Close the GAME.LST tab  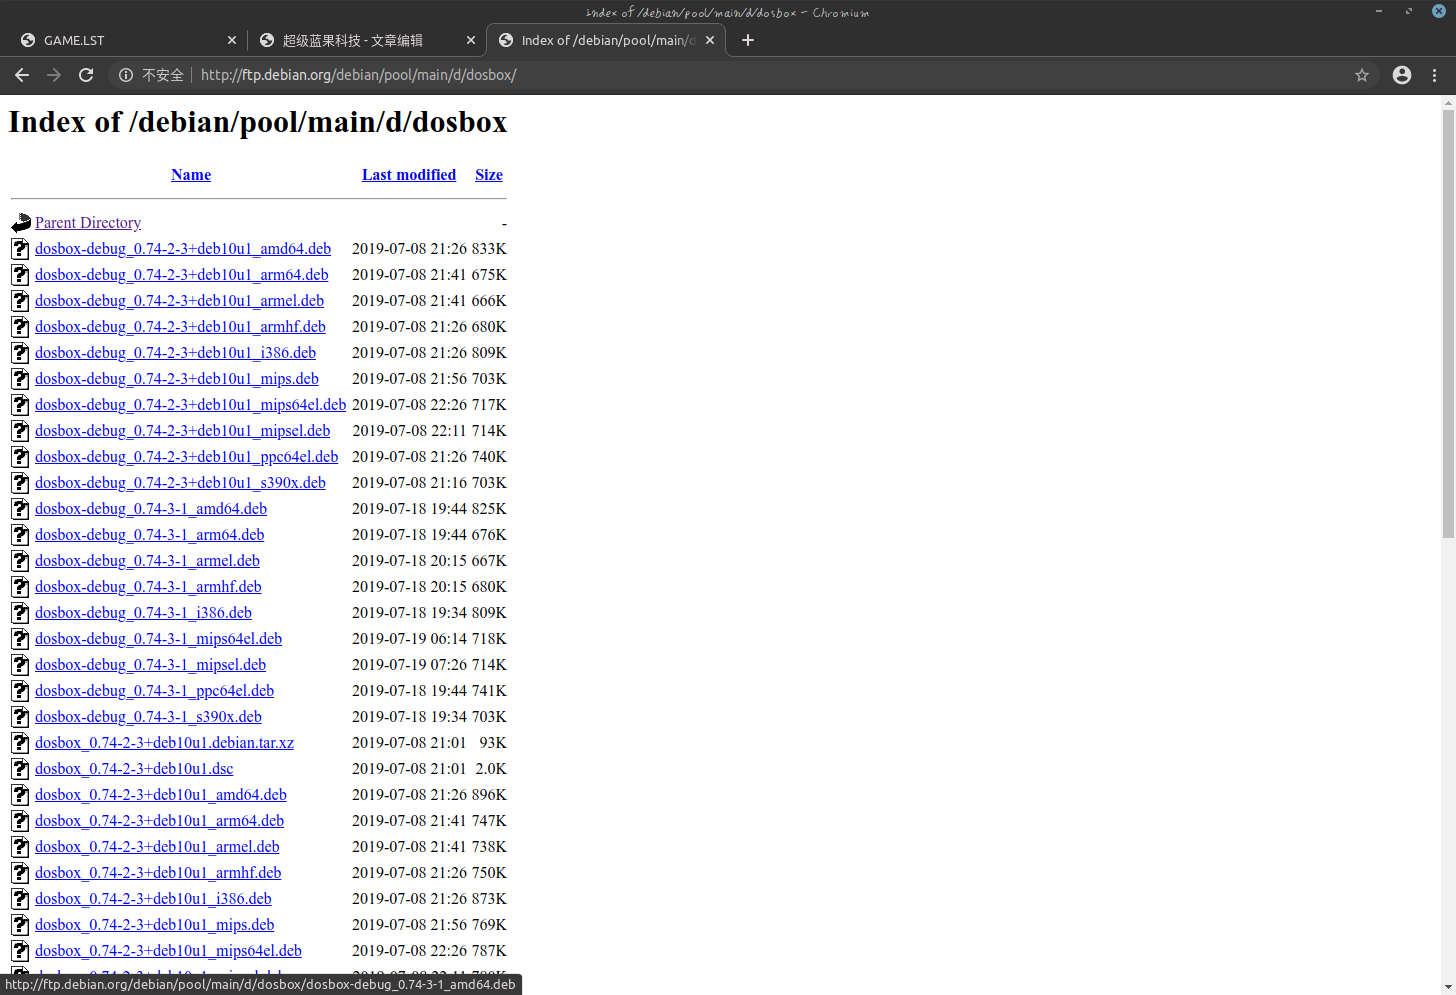[232, 40]
